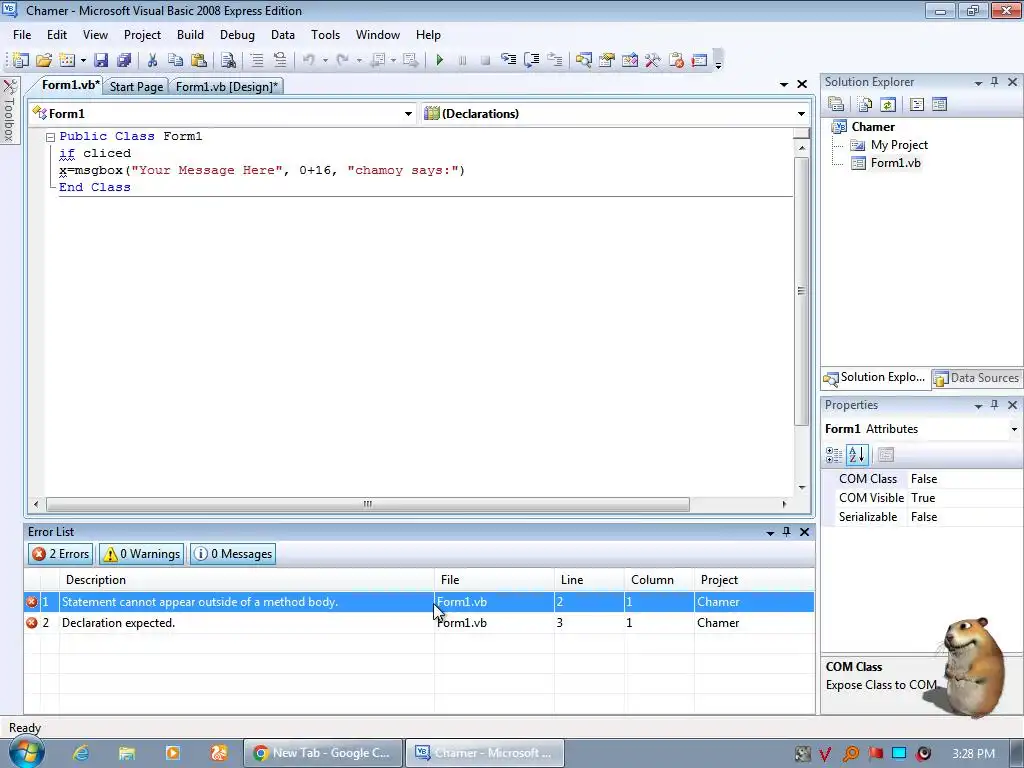Image resolution: width=1024 pixels, height=768 pixels.
Task: Open Solution Explorer window position dropdown
Action: point(978,83)
